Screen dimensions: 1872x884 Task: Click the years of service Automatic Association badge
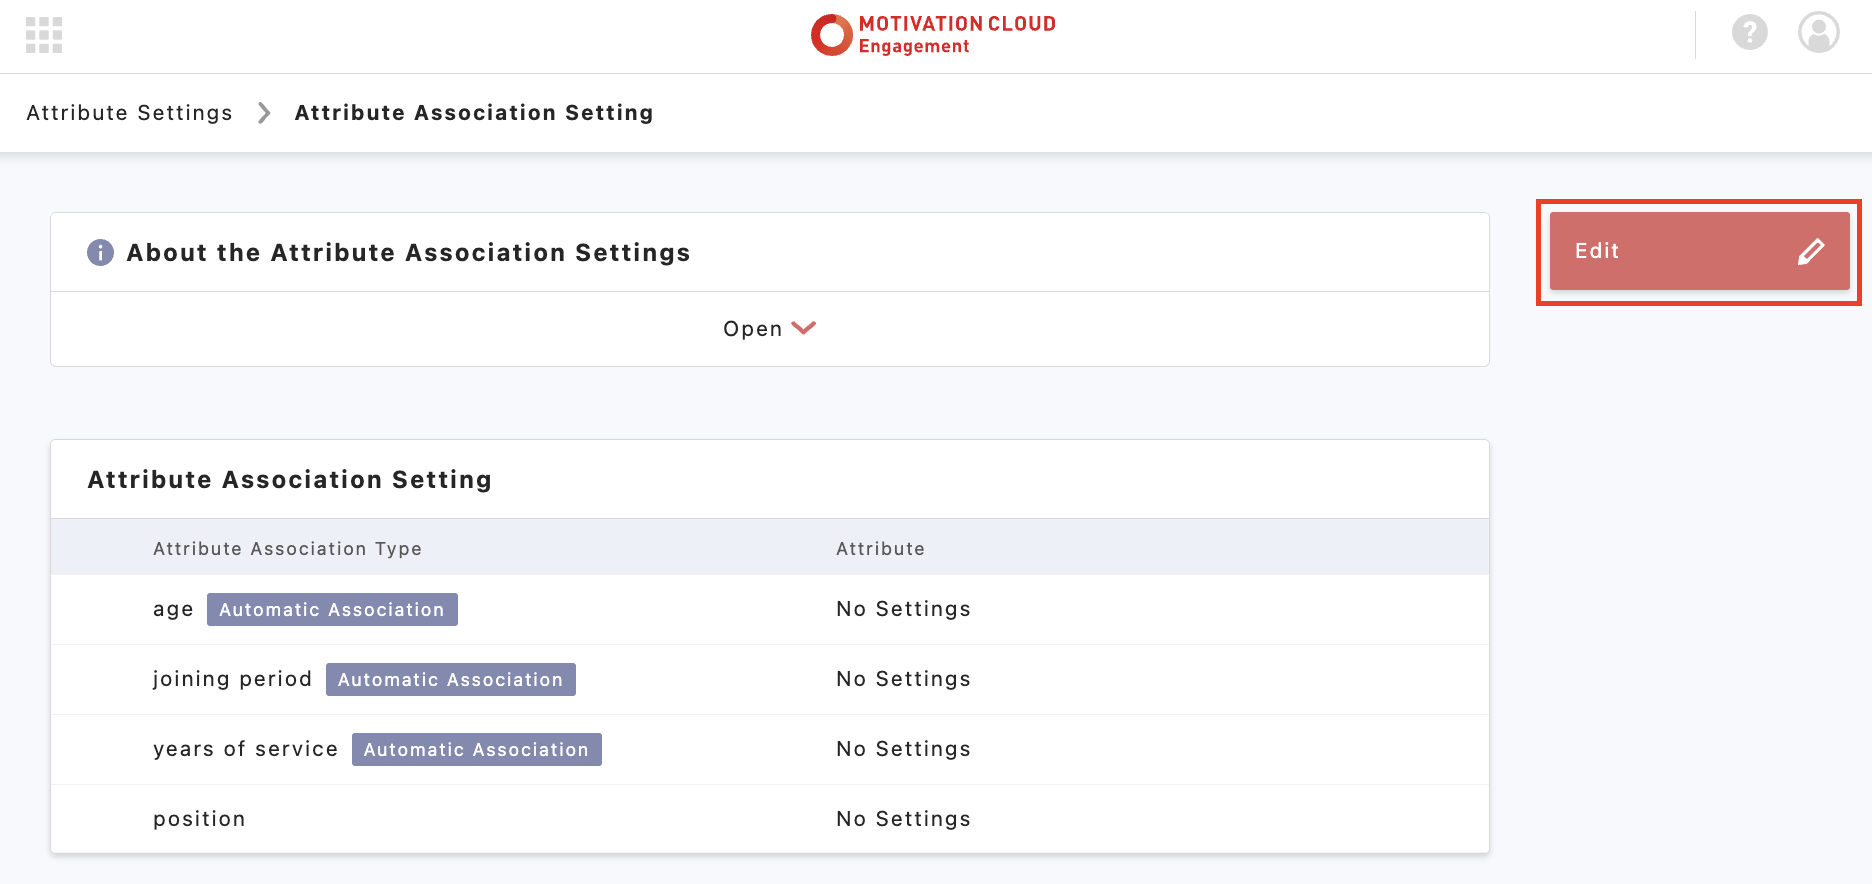[x=476, y=750]
